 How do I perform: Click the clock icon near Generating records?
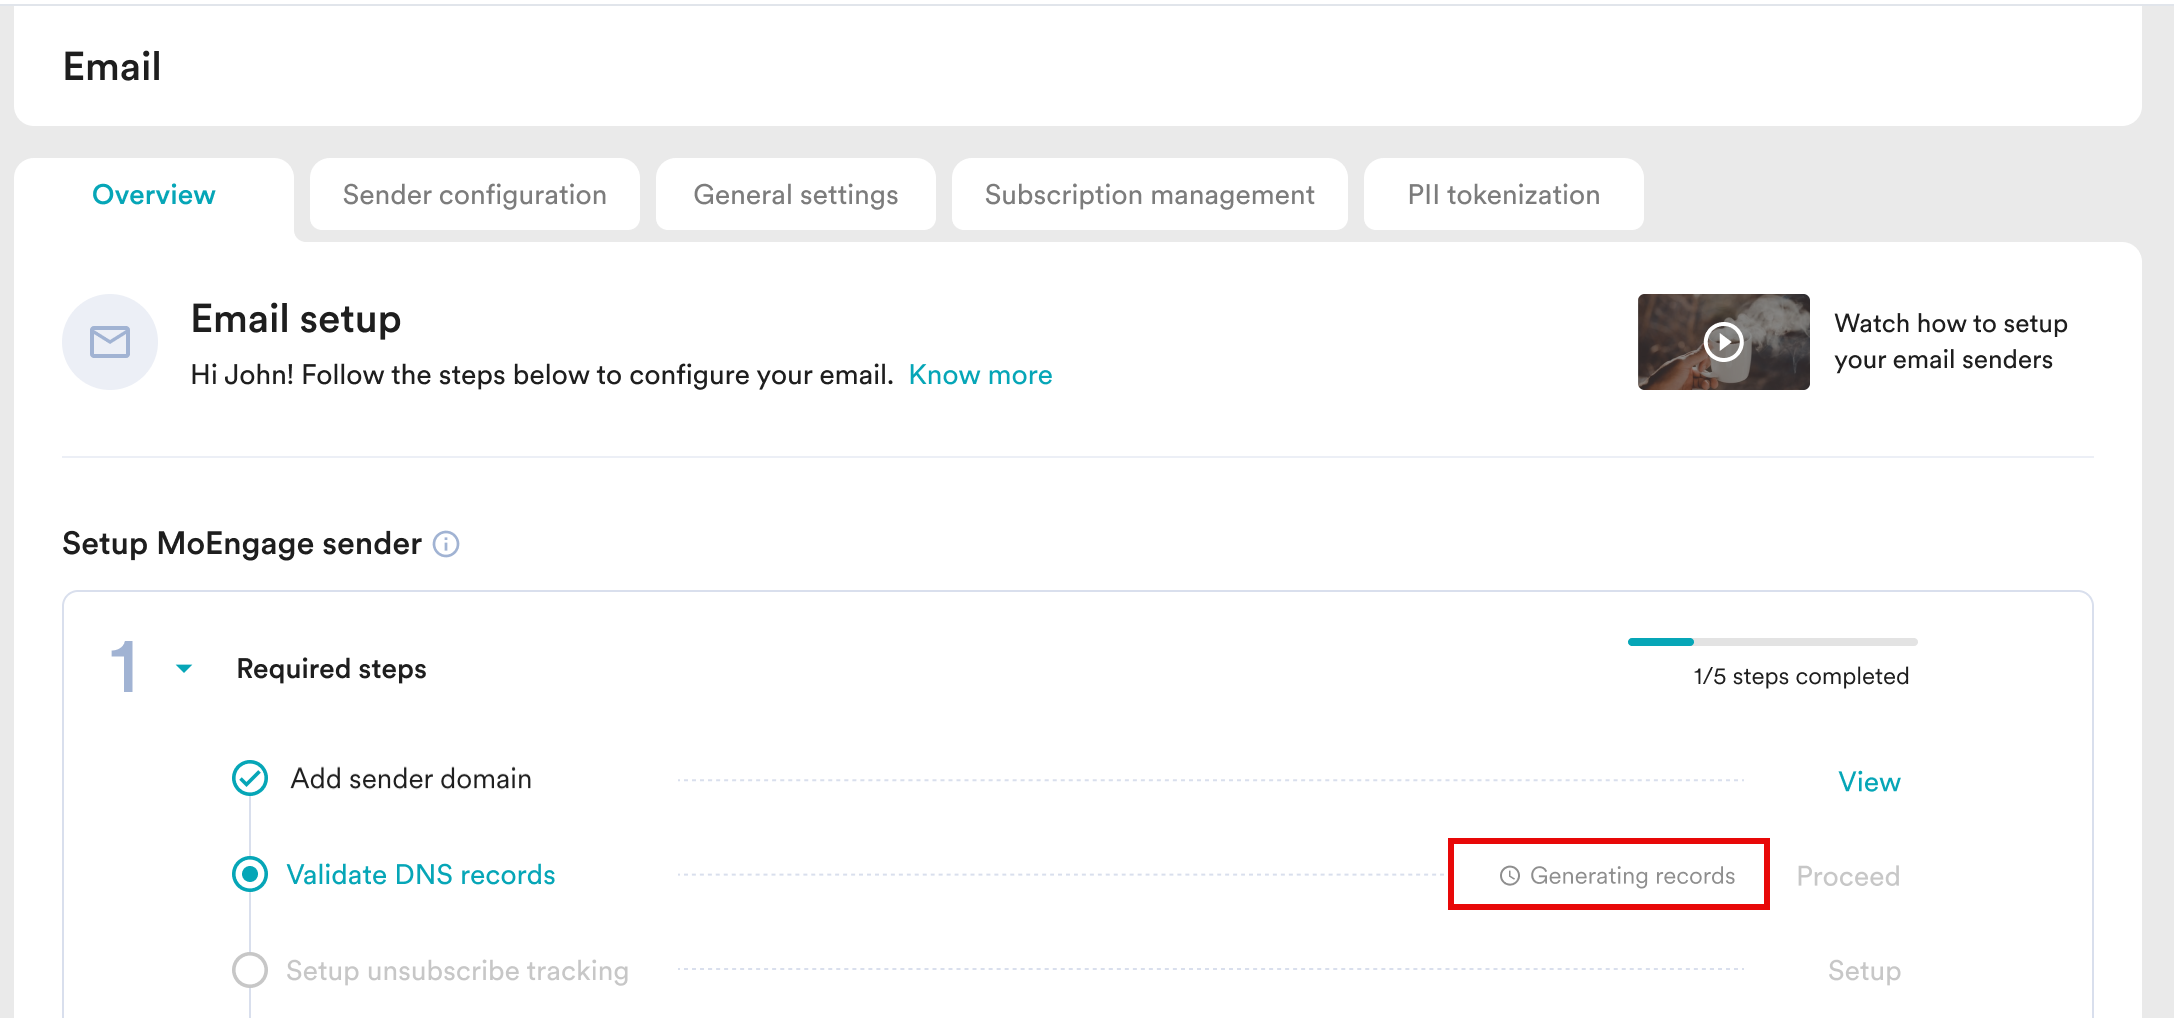click(x=1510, y=876)
